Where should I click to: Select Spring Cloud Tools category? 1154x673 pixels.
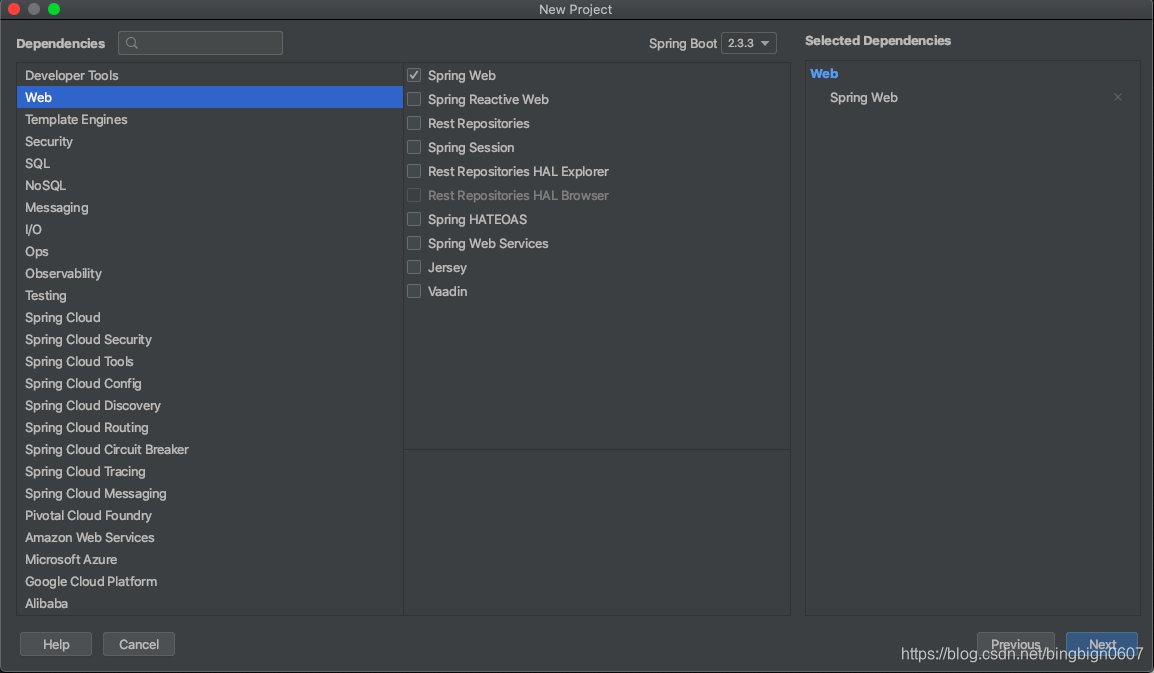tap(210, 362)
